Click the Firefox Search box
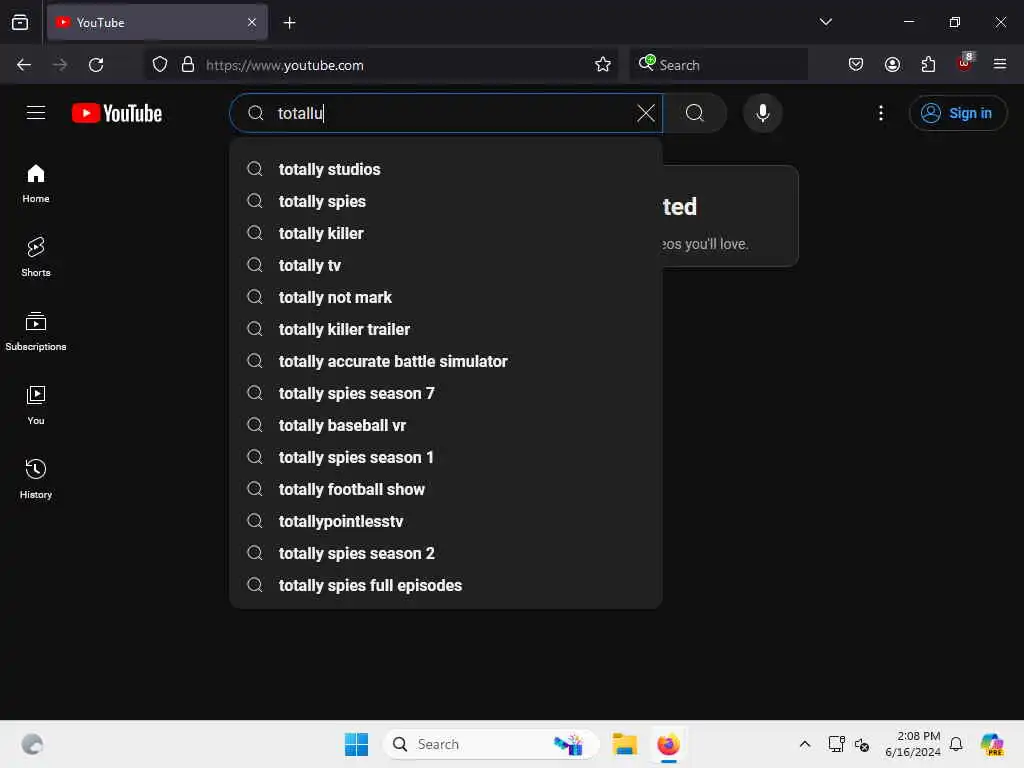Image resolution: width=1024 pixels, height=768 pixels. (718, 65)
